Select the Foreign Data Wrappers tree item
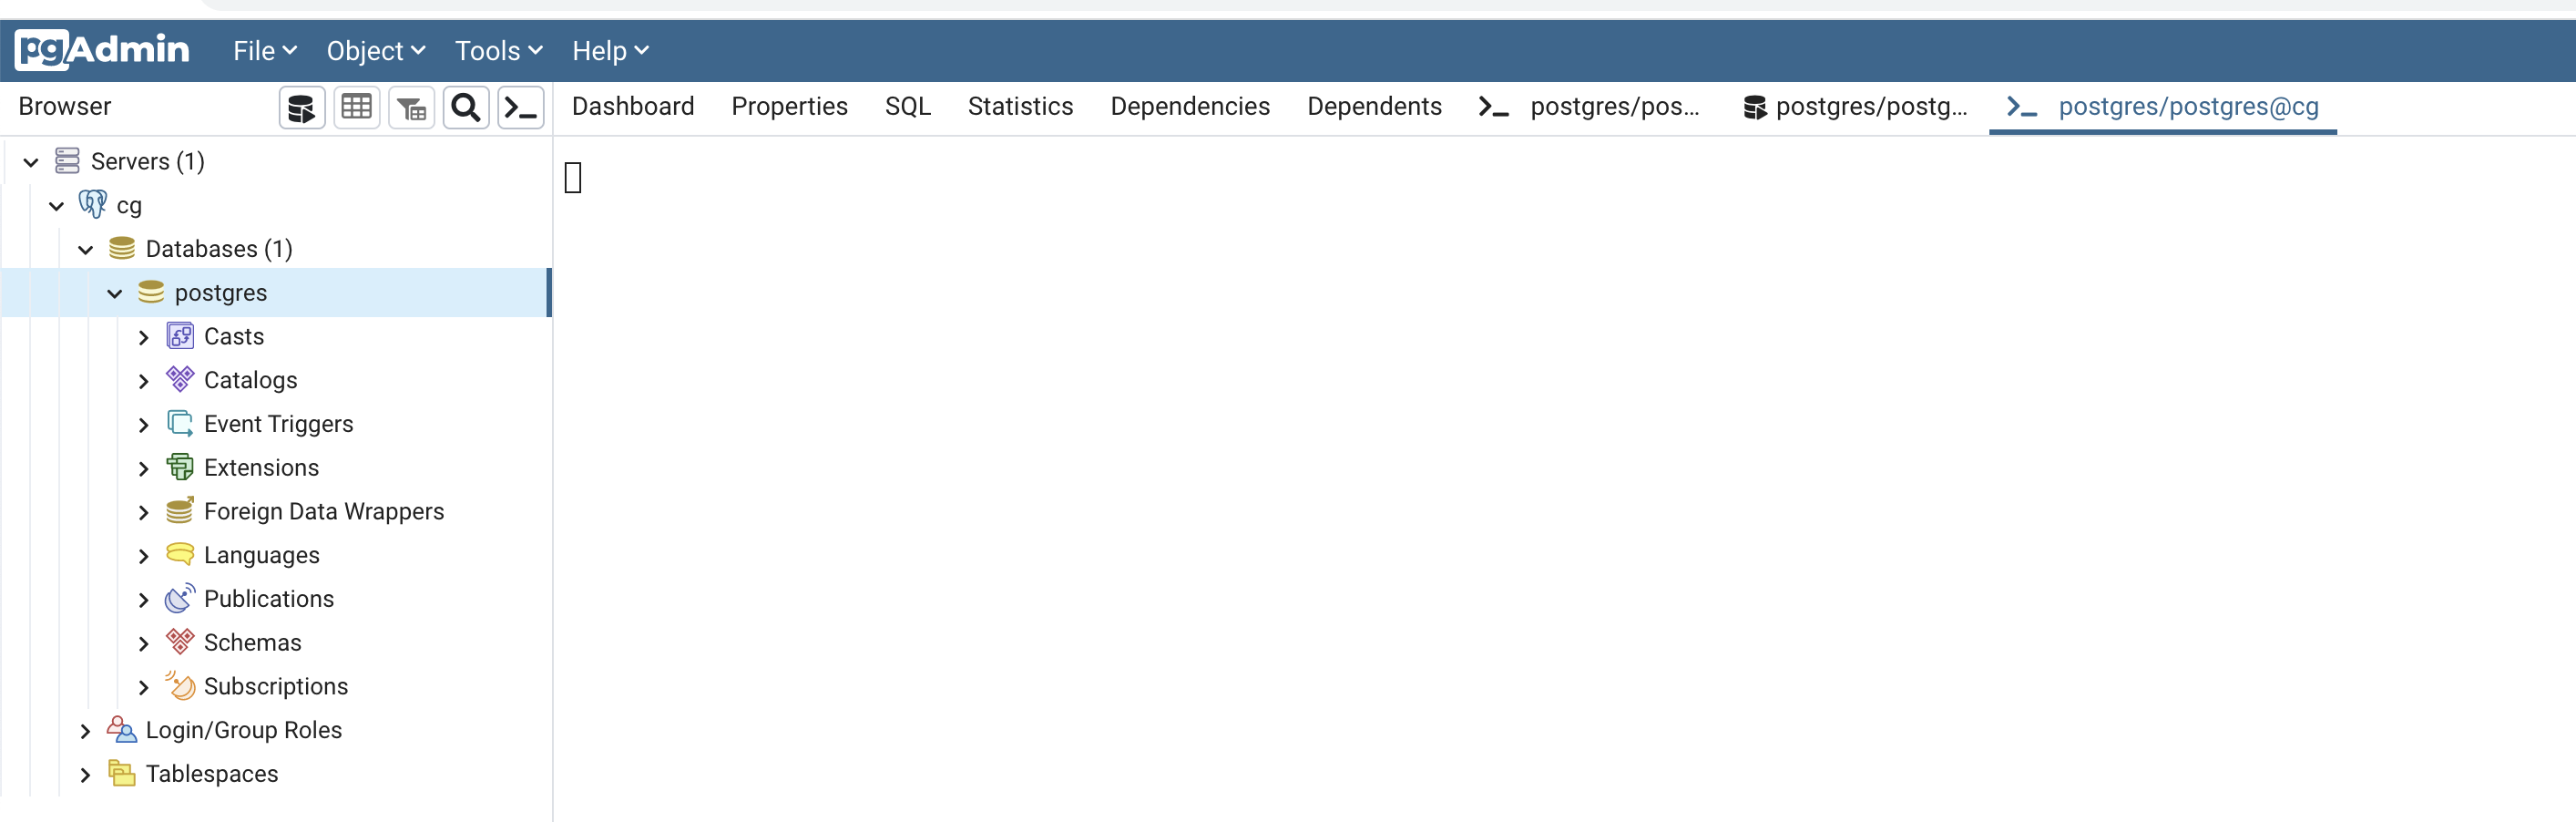Viewport: 2576px width, 822px height. (x=323, y=511)
